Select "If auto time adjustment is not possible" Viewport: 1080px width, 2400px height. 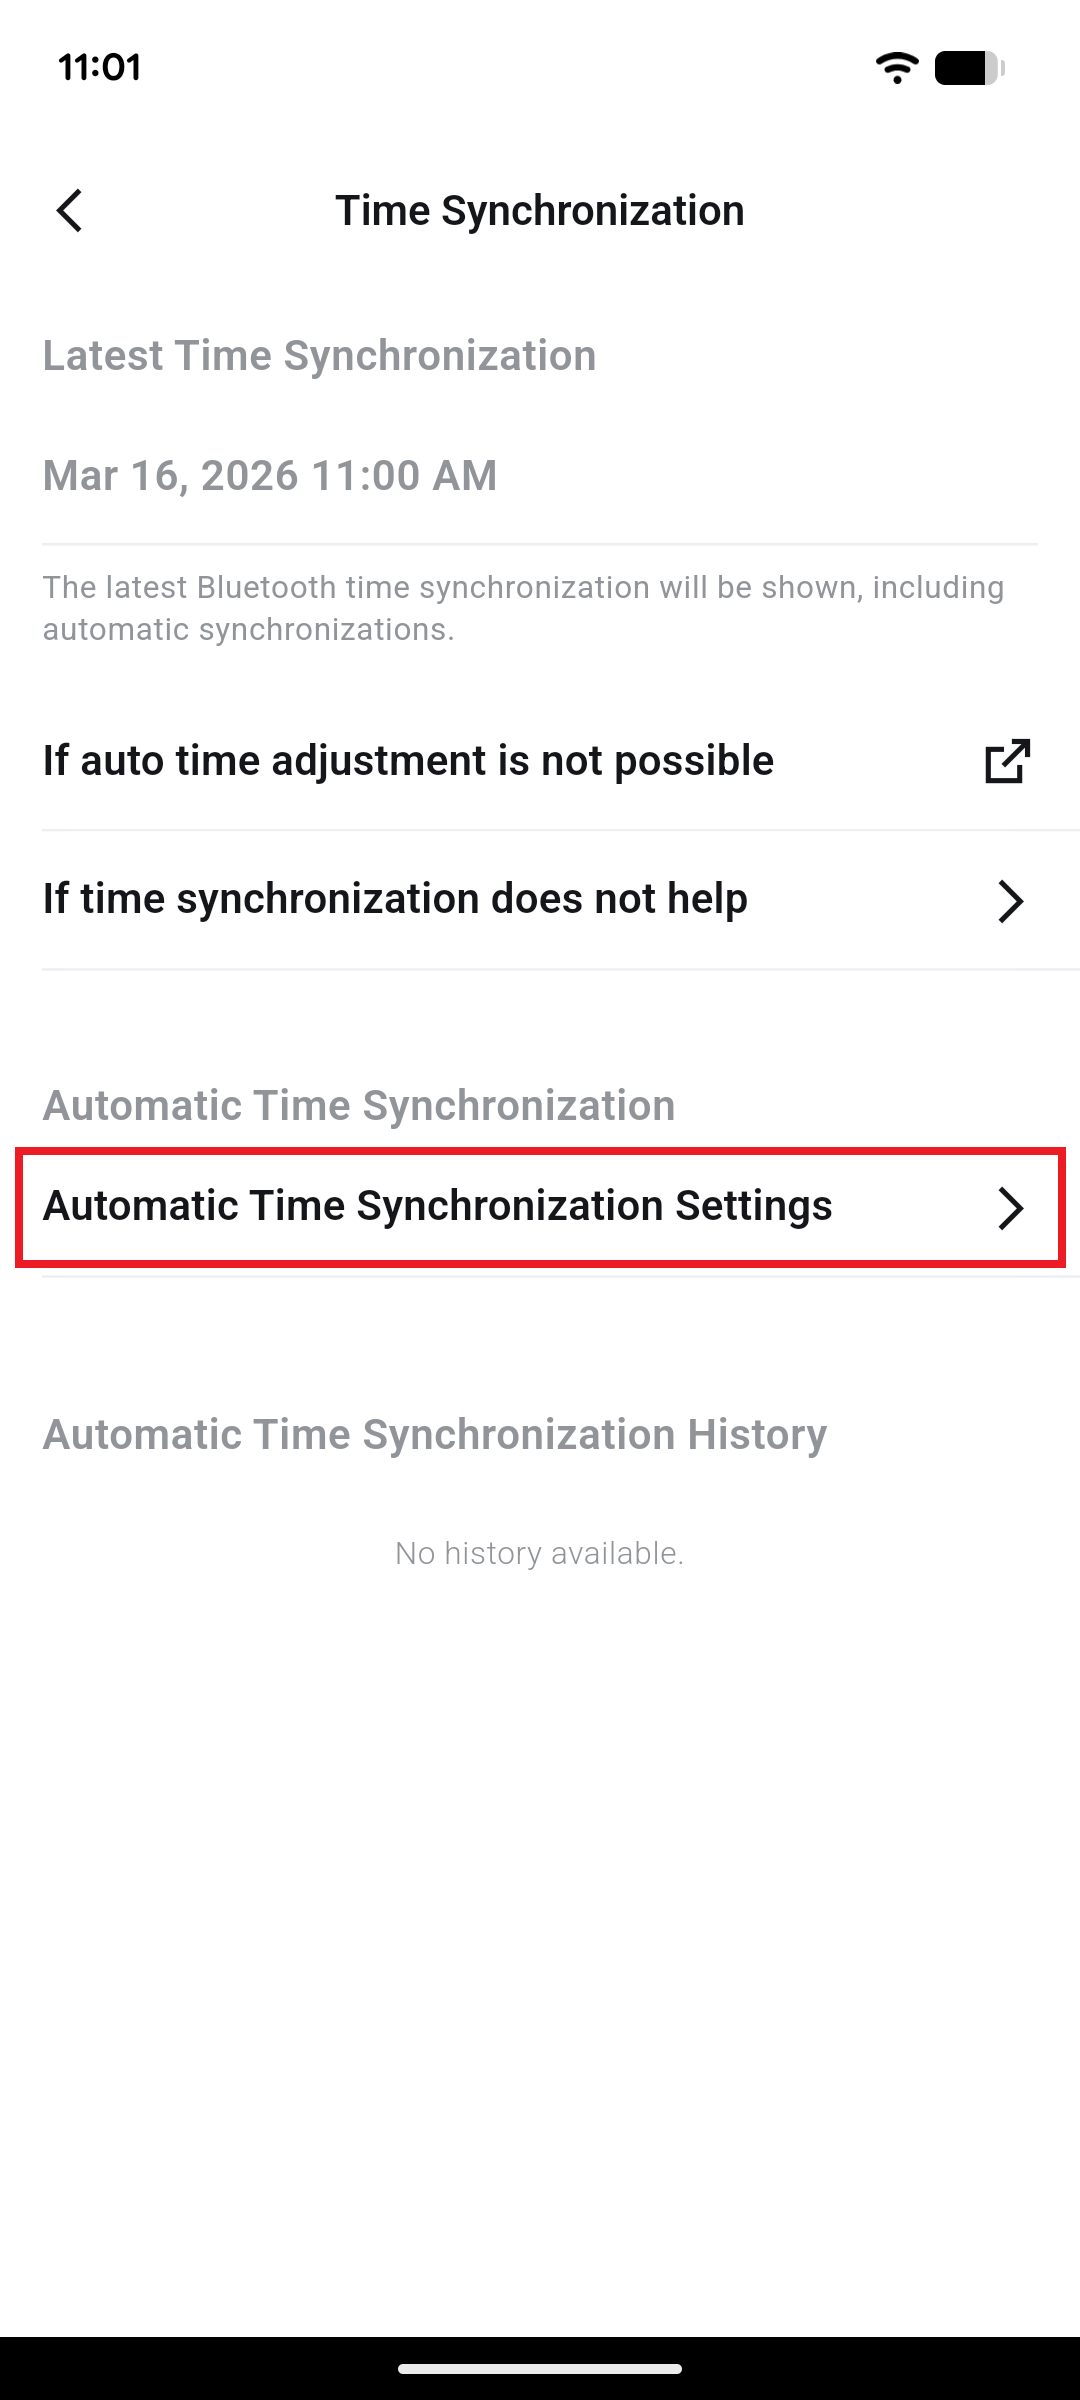[408, 761]
